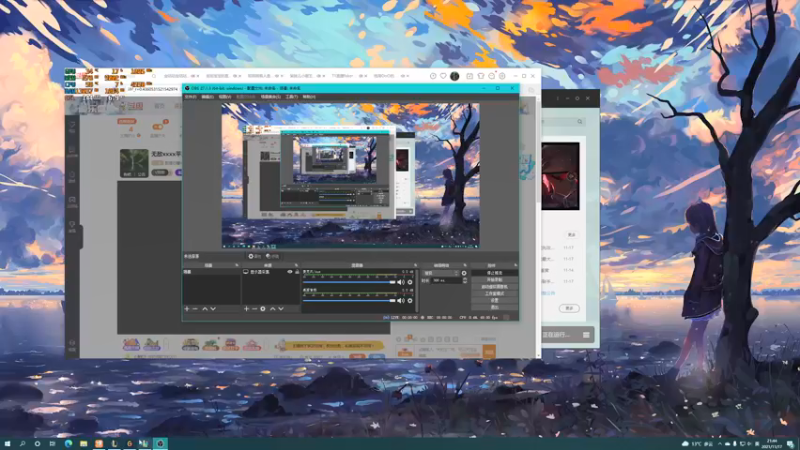The height and width of the screenshot is (450, 800).
Task: Select the display capture source row
Action: (271, 272)
